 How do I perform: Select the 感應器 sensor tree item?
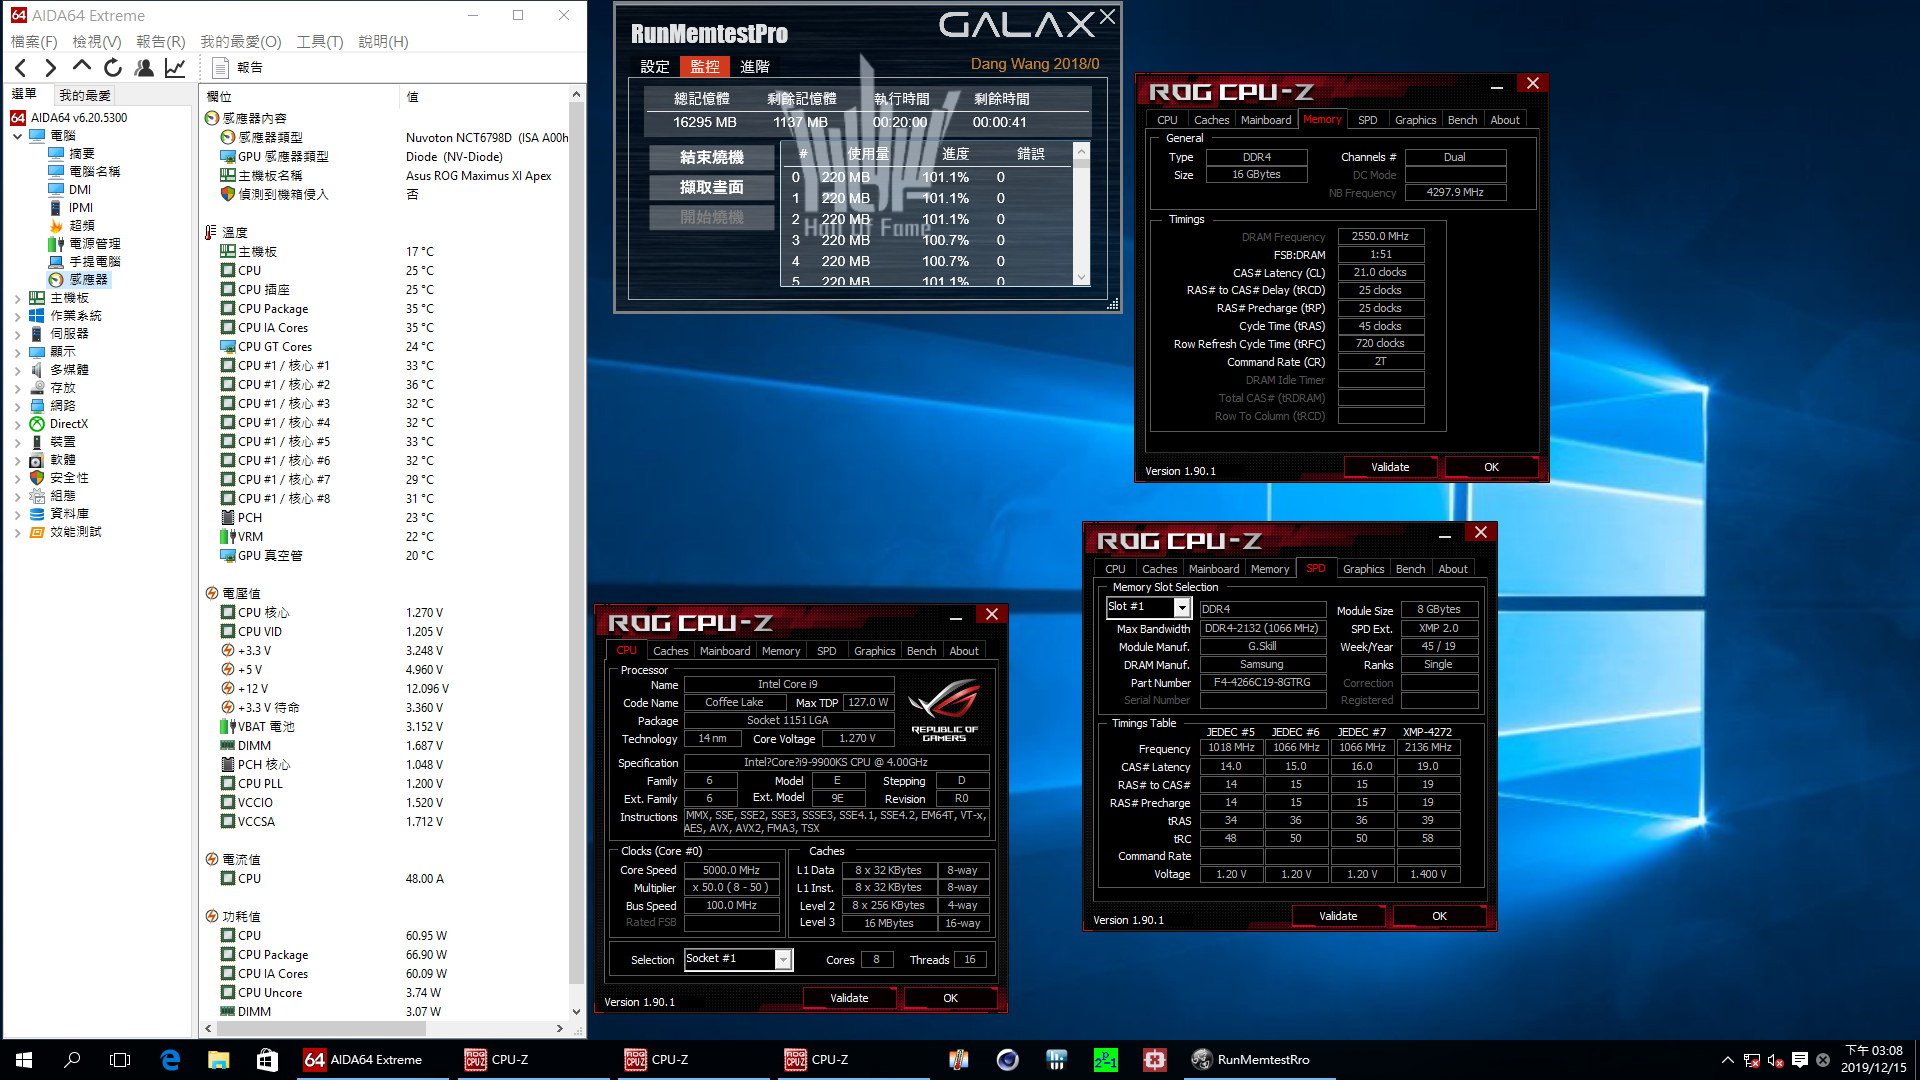tap(88, 280)
